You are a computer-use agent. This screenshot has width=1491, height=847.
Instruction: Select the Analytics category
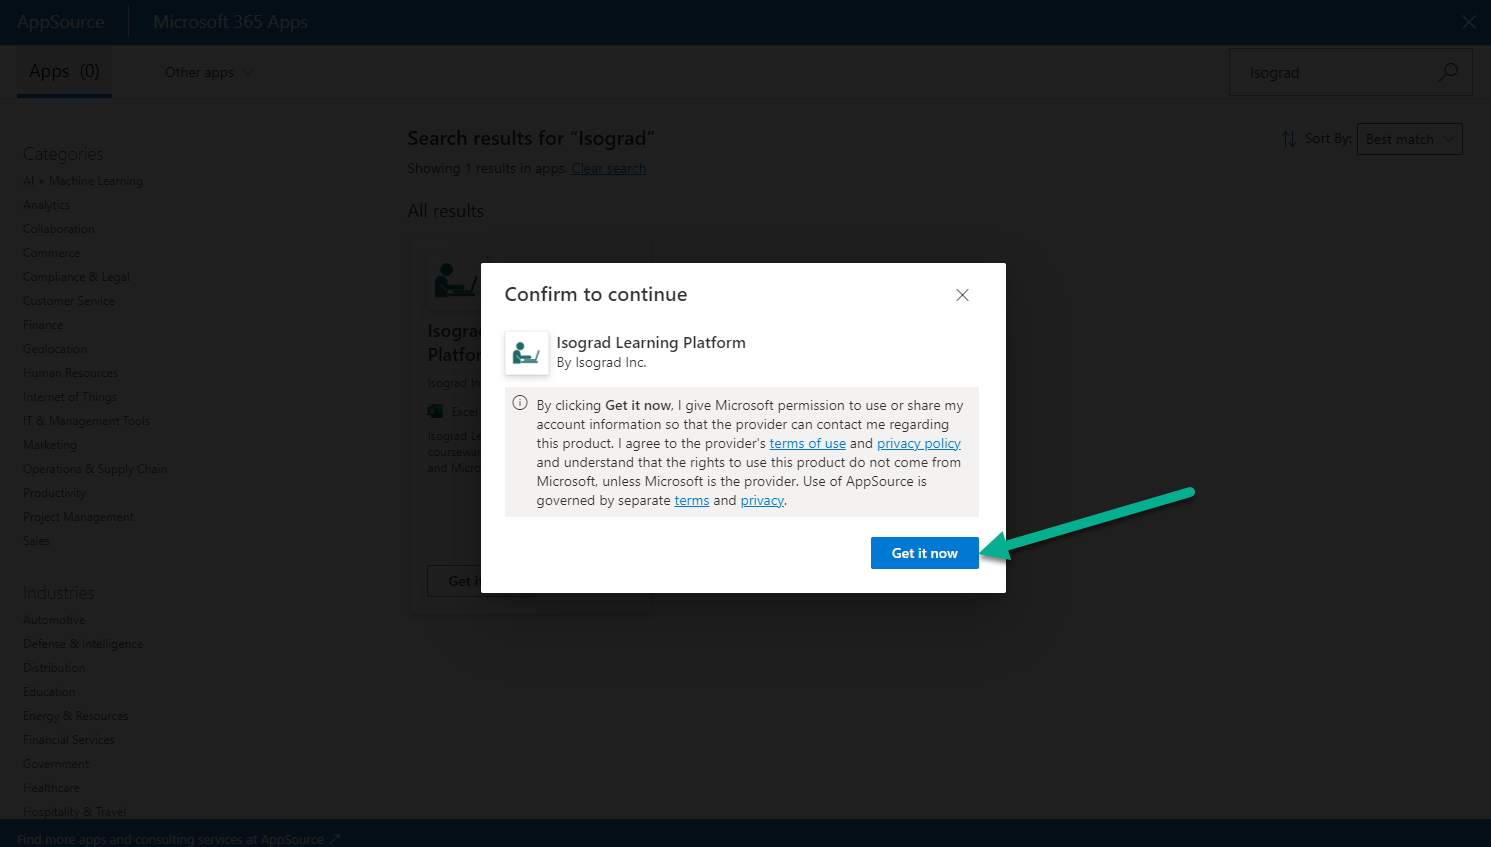tap(47, 205)
